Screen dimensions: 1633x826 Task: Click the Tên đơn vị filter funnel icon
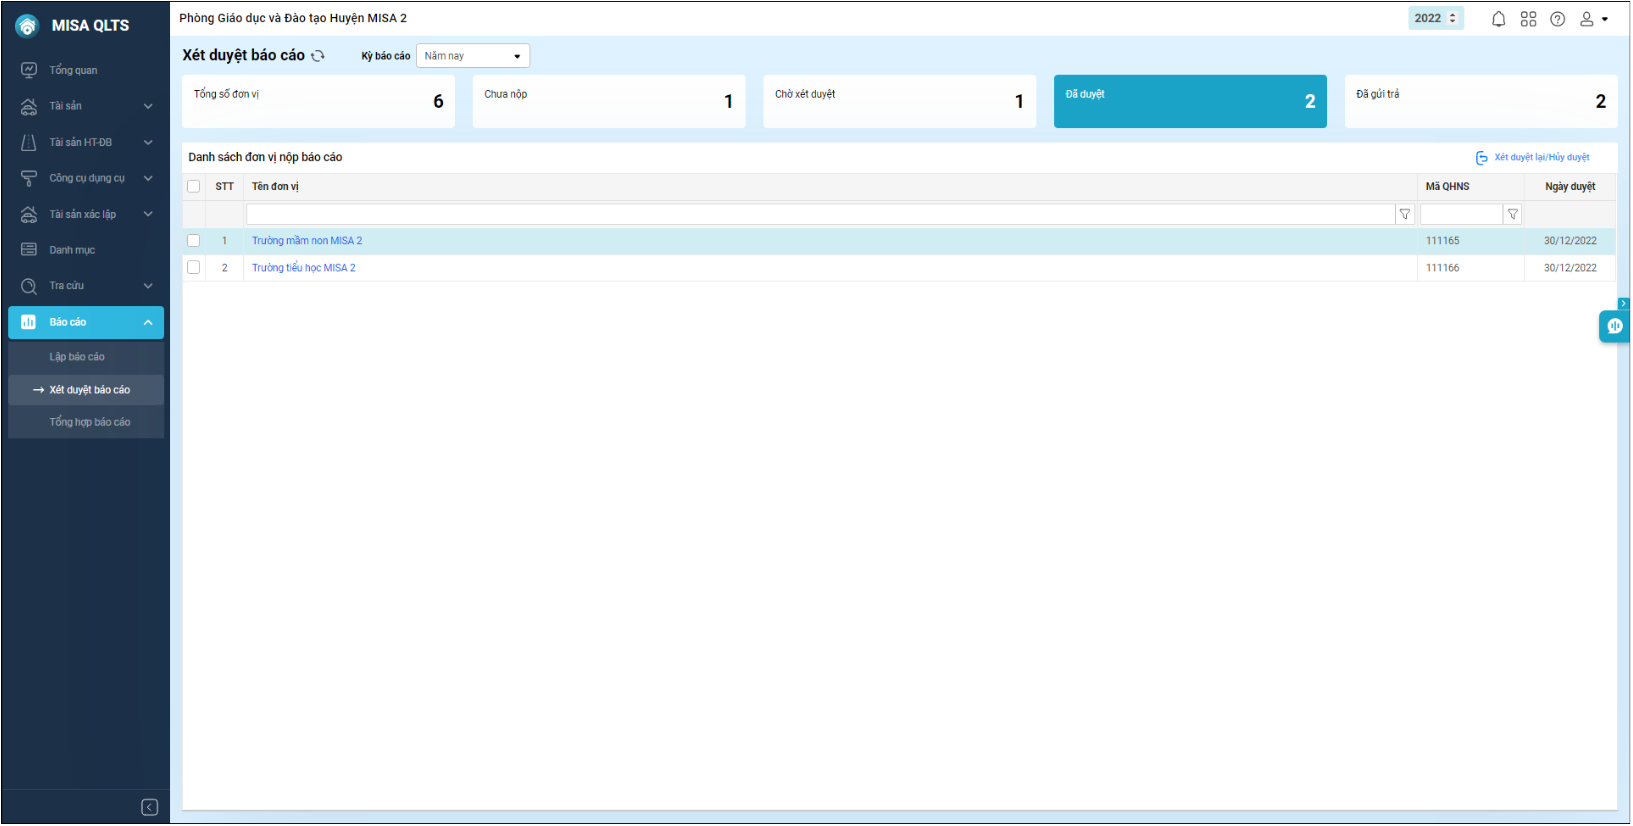pos(1404,214)
